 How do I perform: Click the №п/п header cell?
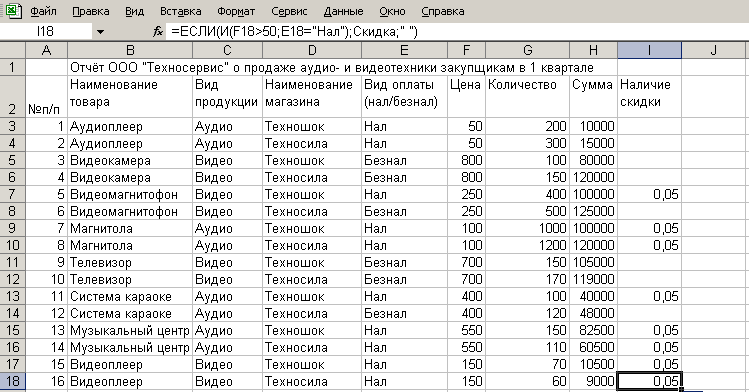[46, 96]
